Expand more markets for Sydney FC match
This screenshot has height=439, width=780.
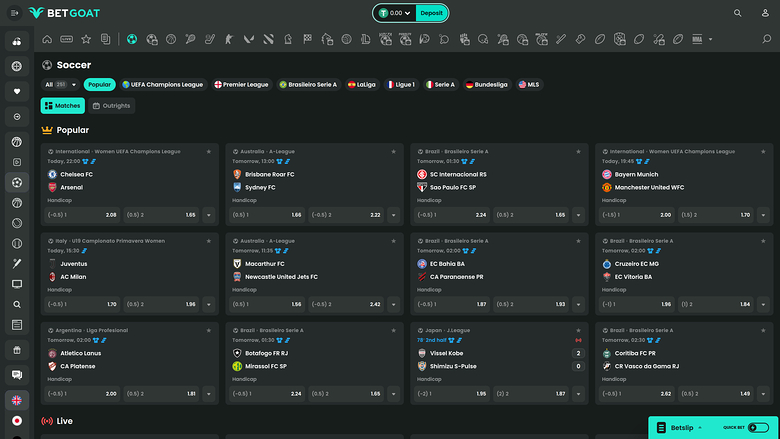tap(393, 215)
